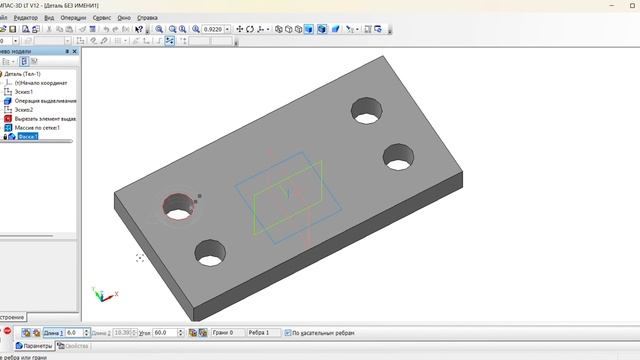Click the context help arrow-question icon
The height and width of the screenshot is (360, 640).
coord(139,29)
